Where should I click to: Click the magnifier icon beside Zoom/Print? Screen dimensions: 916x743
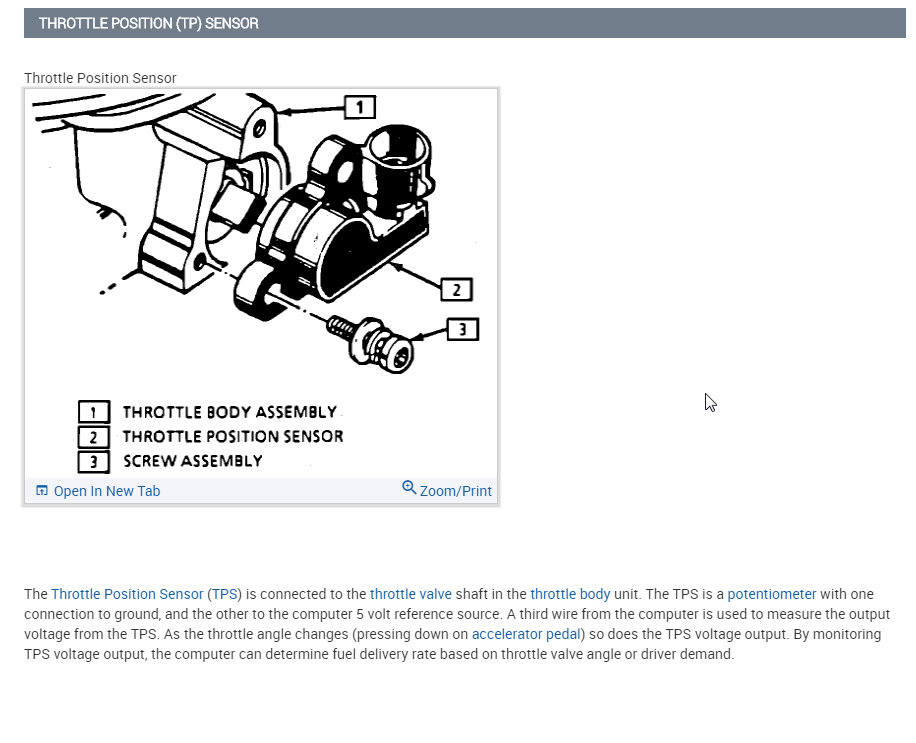pos(409,488)
